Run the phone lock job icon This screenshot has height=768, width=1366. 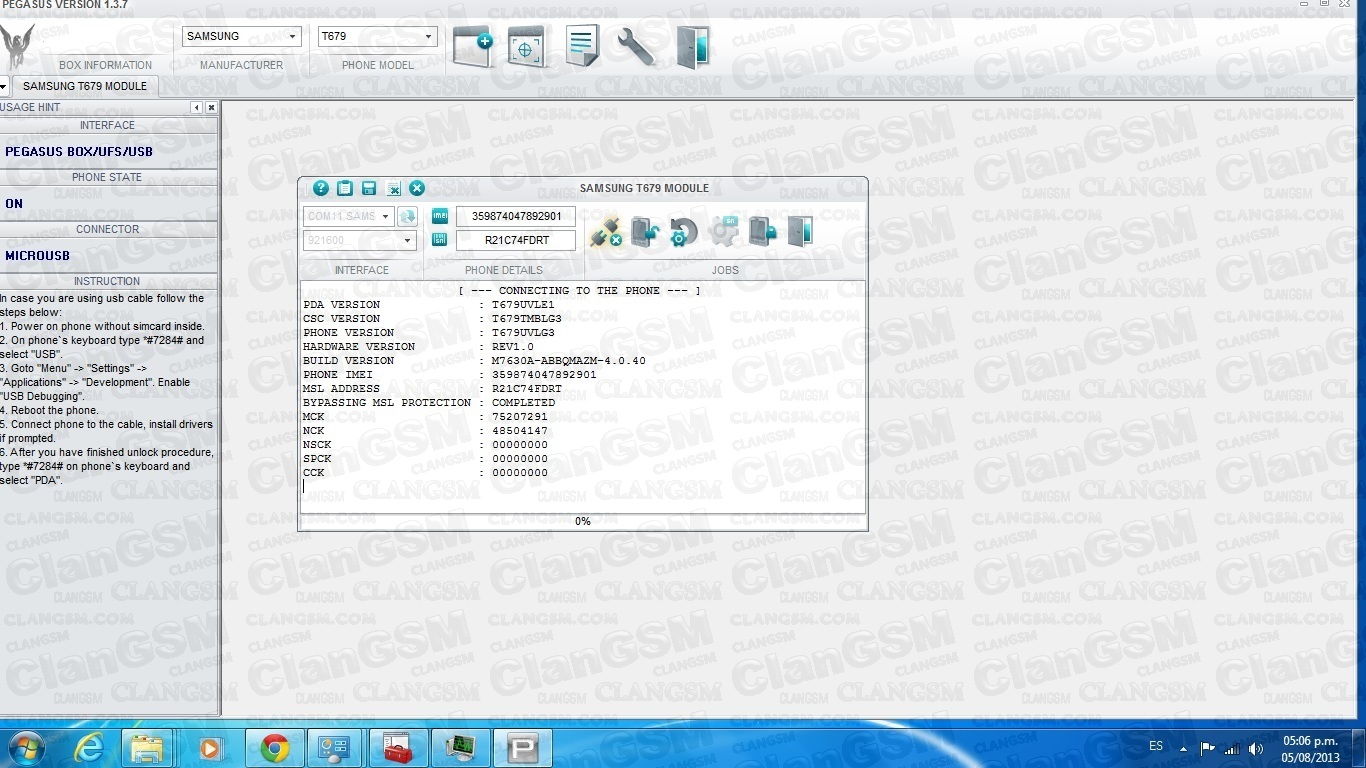762,232
